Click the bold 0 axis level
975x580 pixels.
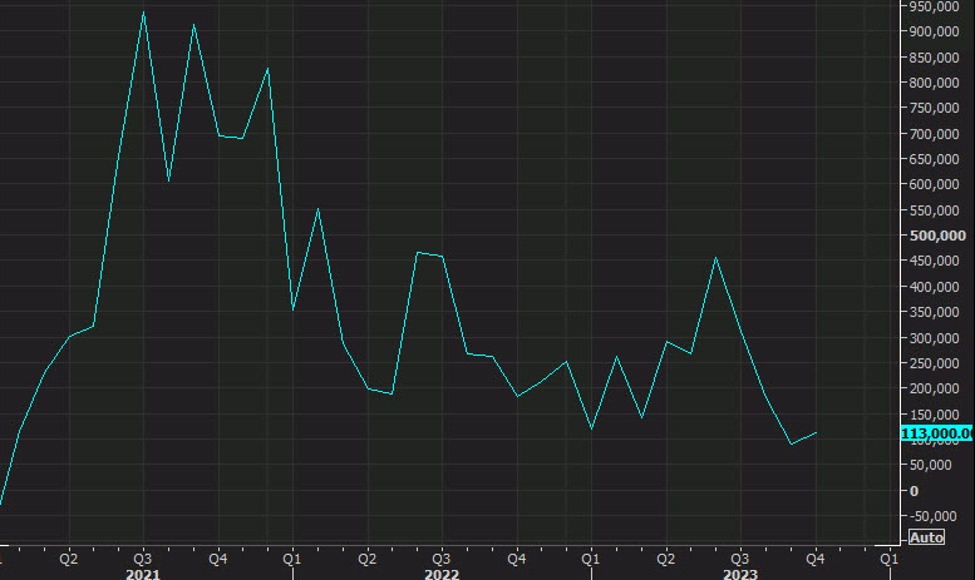[913, 490]
